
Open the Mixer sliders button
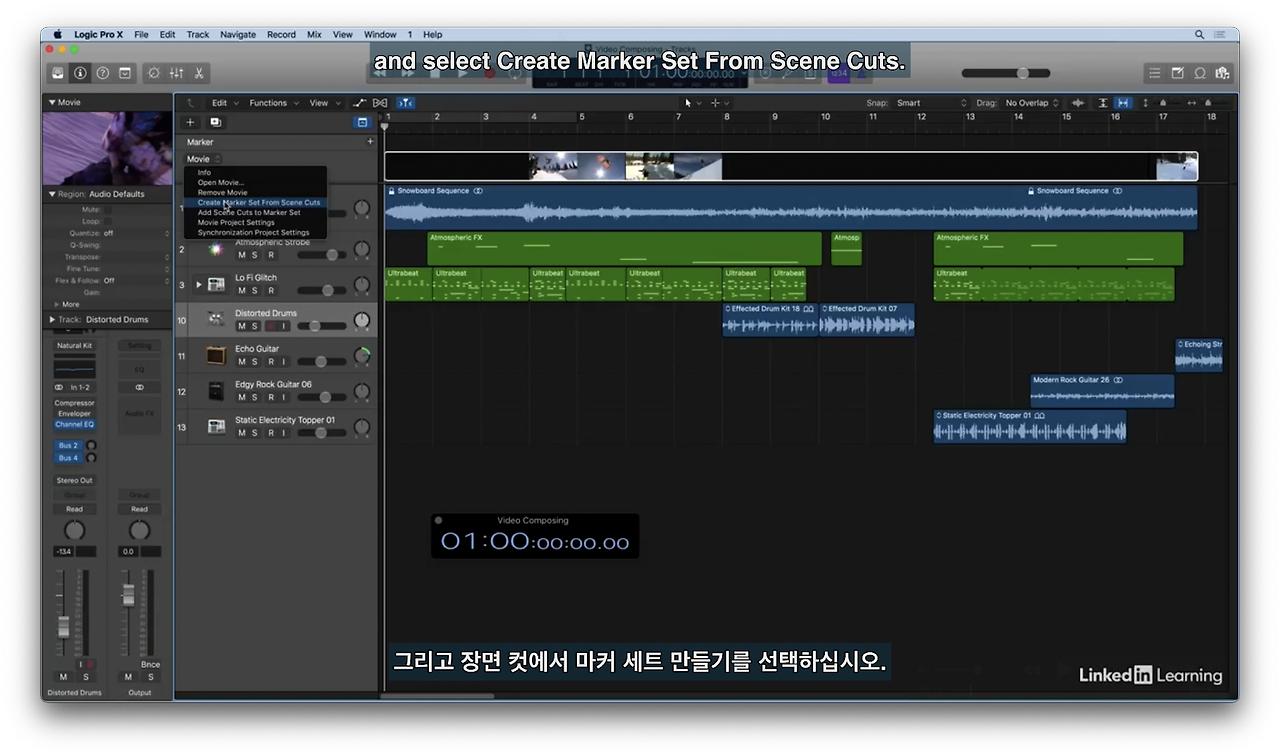[176, 73]
